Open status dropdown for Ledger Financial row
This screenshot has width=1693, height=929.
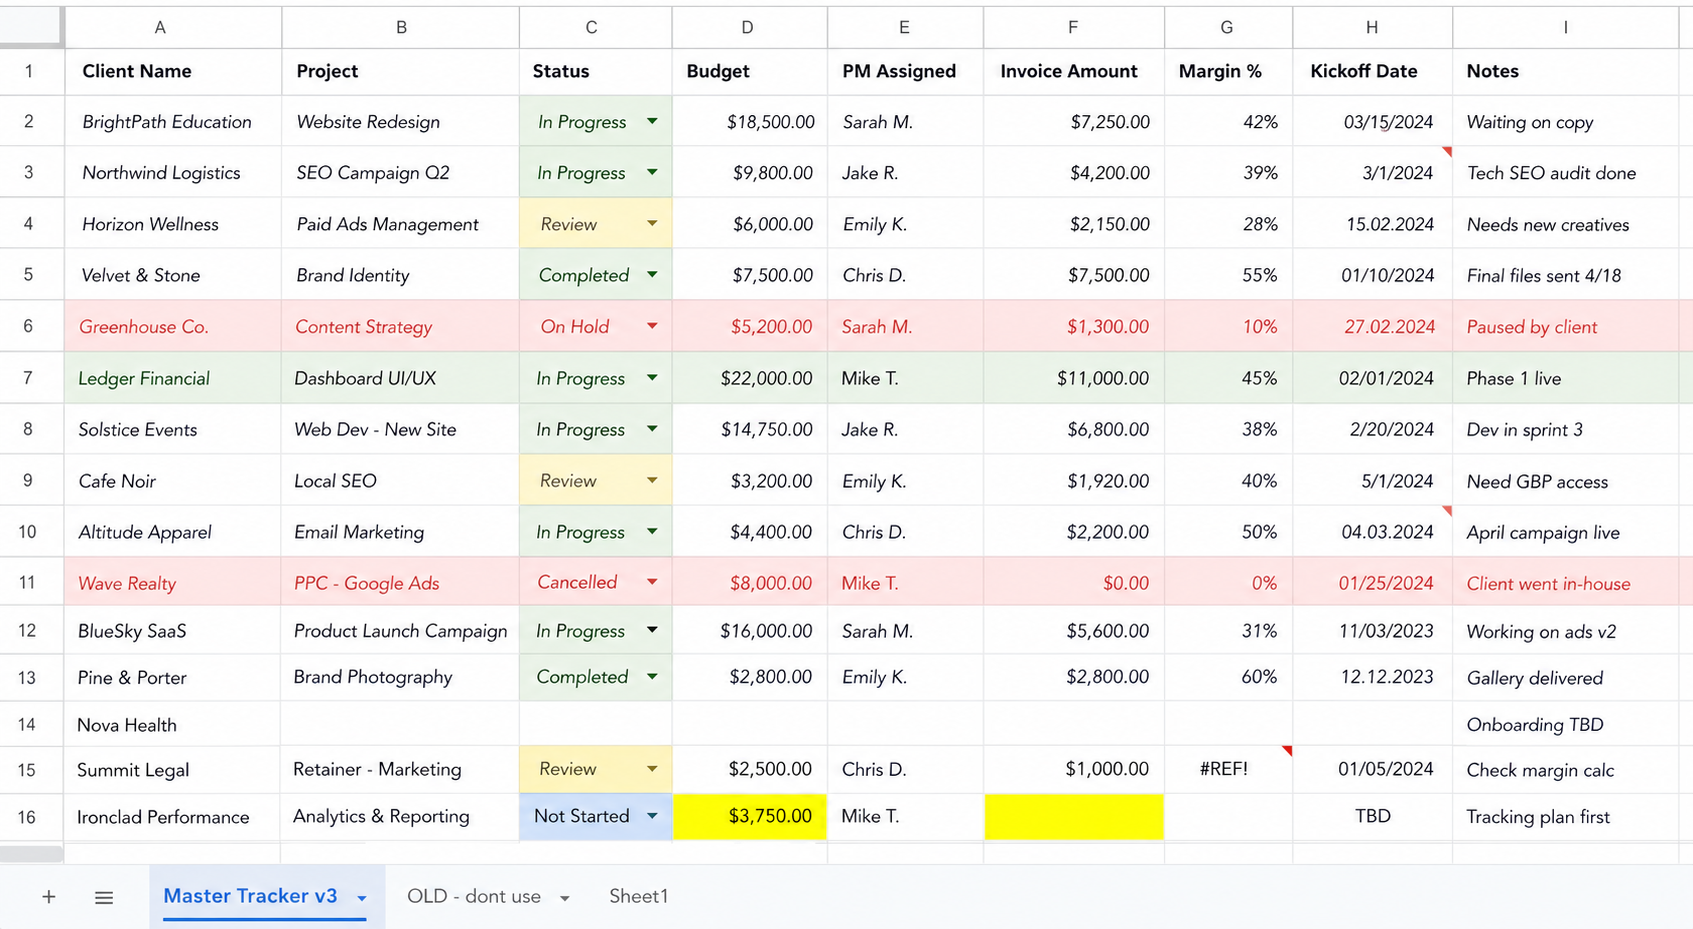click(x=652, y=378)
